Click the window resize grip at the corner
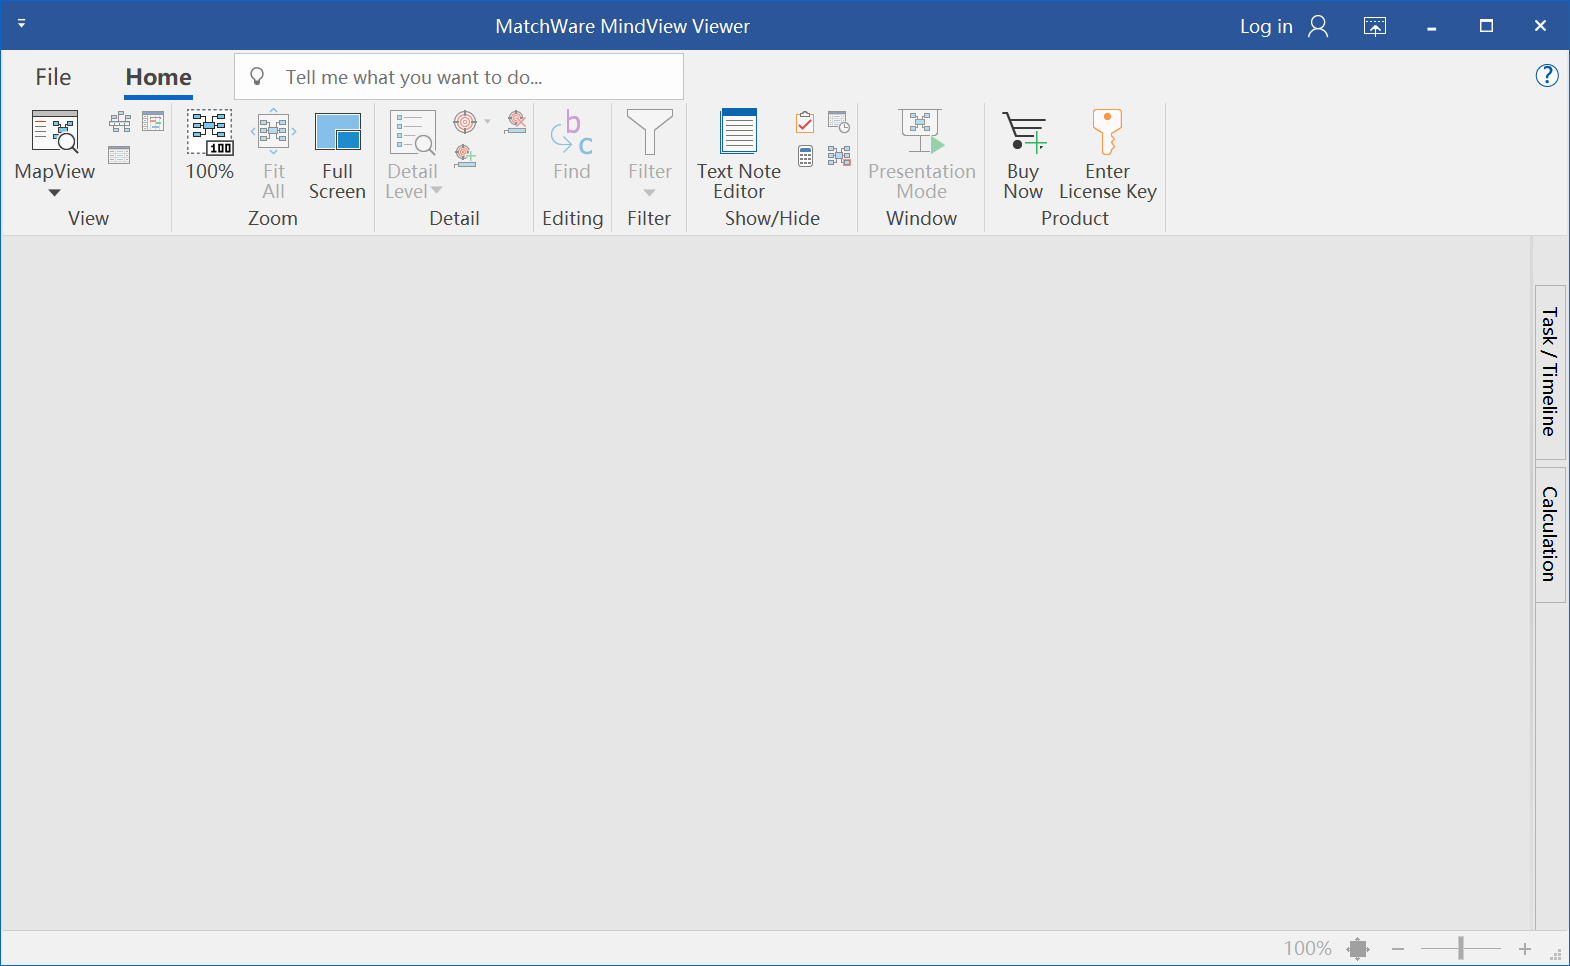 pos(1556,954)
